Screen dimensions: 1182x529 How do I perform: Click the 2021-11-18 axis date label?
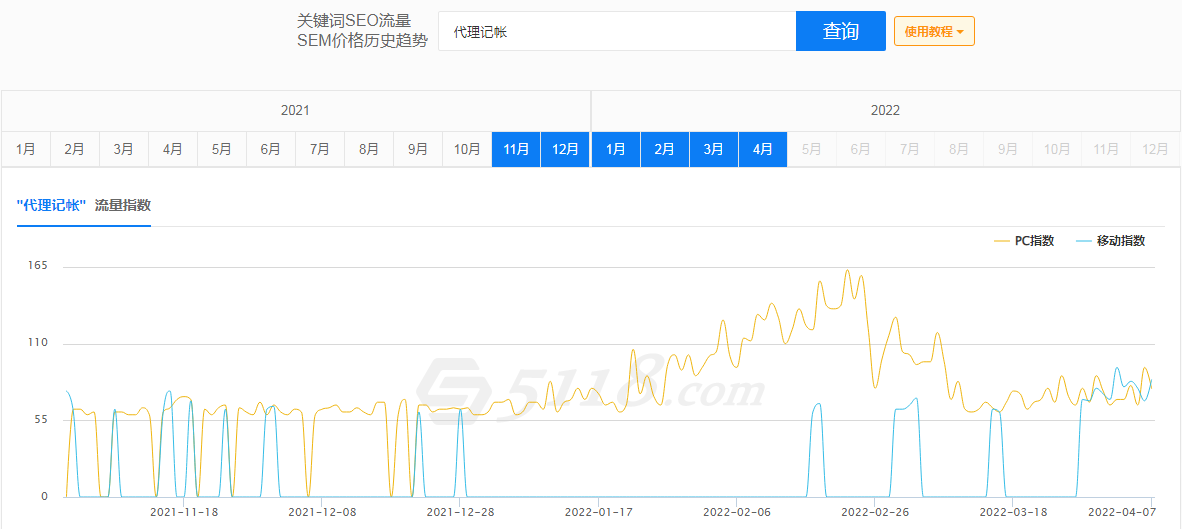184,512
